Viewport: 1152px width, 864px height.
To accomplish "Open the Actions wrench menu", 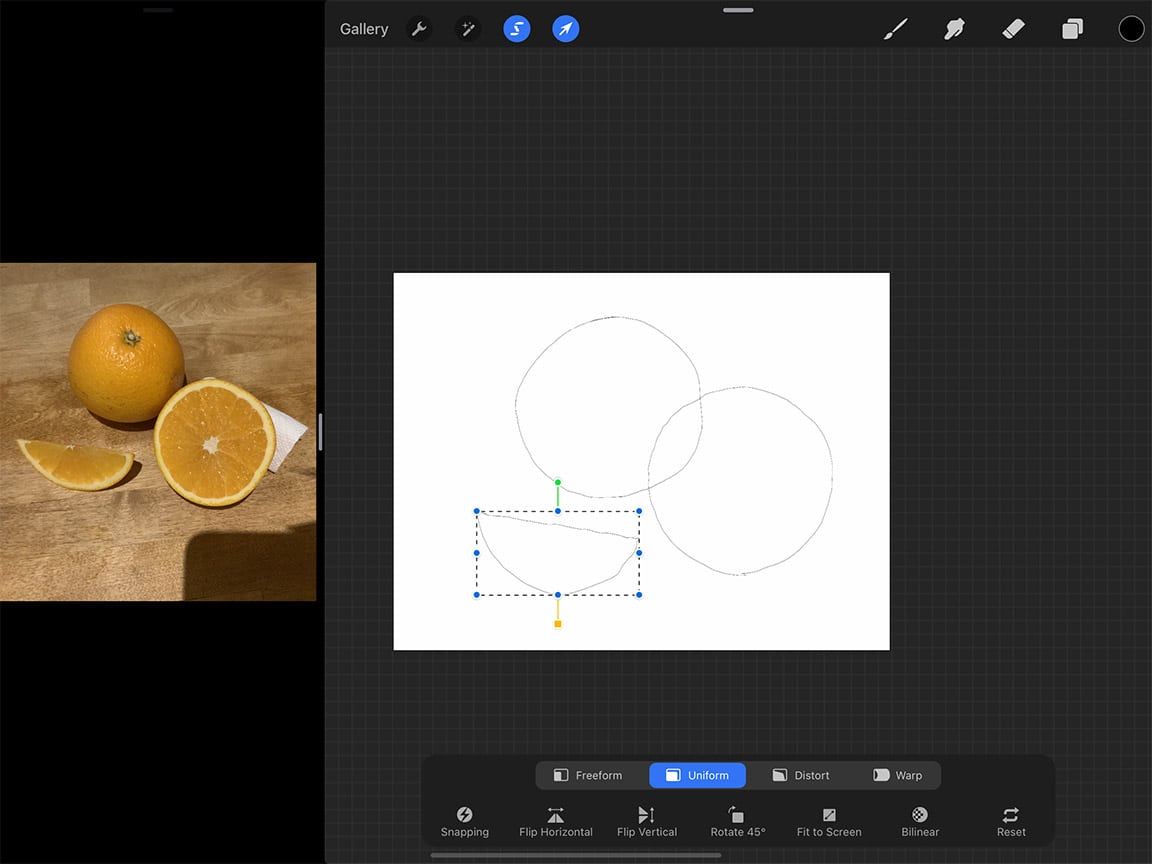I will tap(419, 28).
